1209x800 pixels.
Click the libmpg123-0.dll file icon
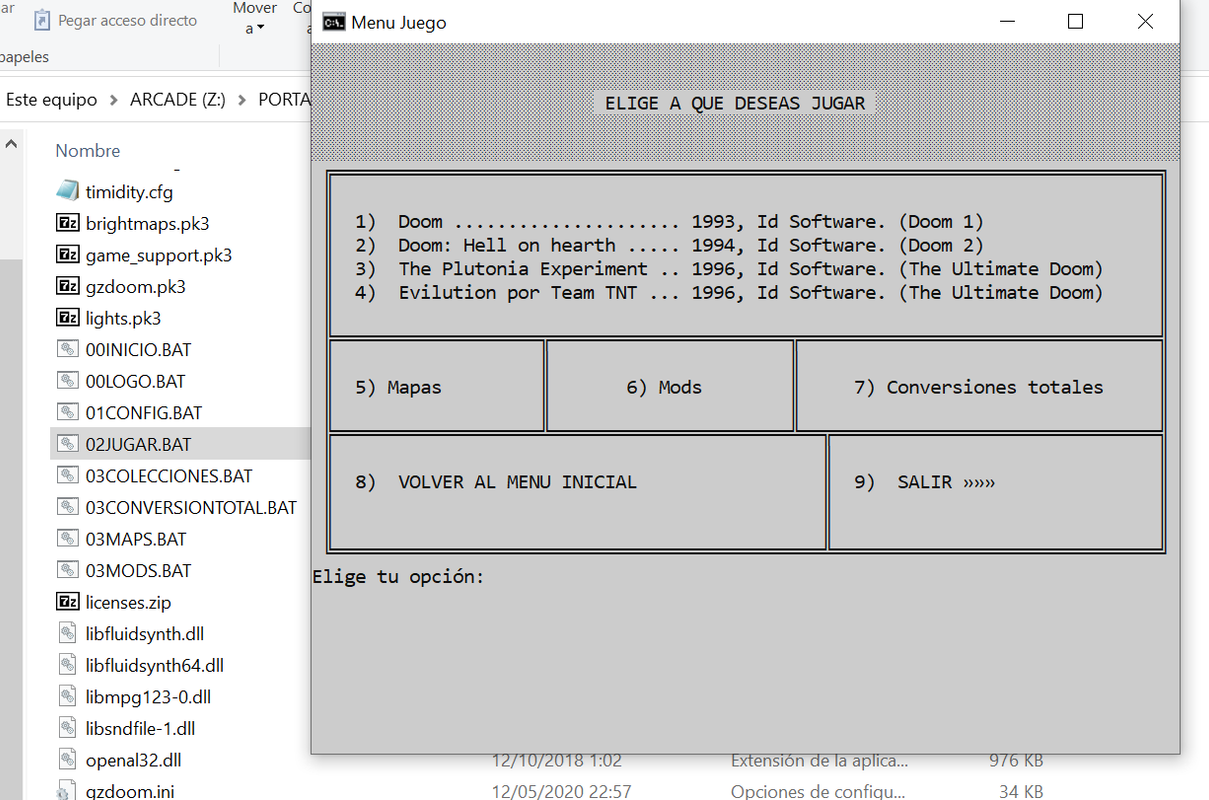coord(67,696)
